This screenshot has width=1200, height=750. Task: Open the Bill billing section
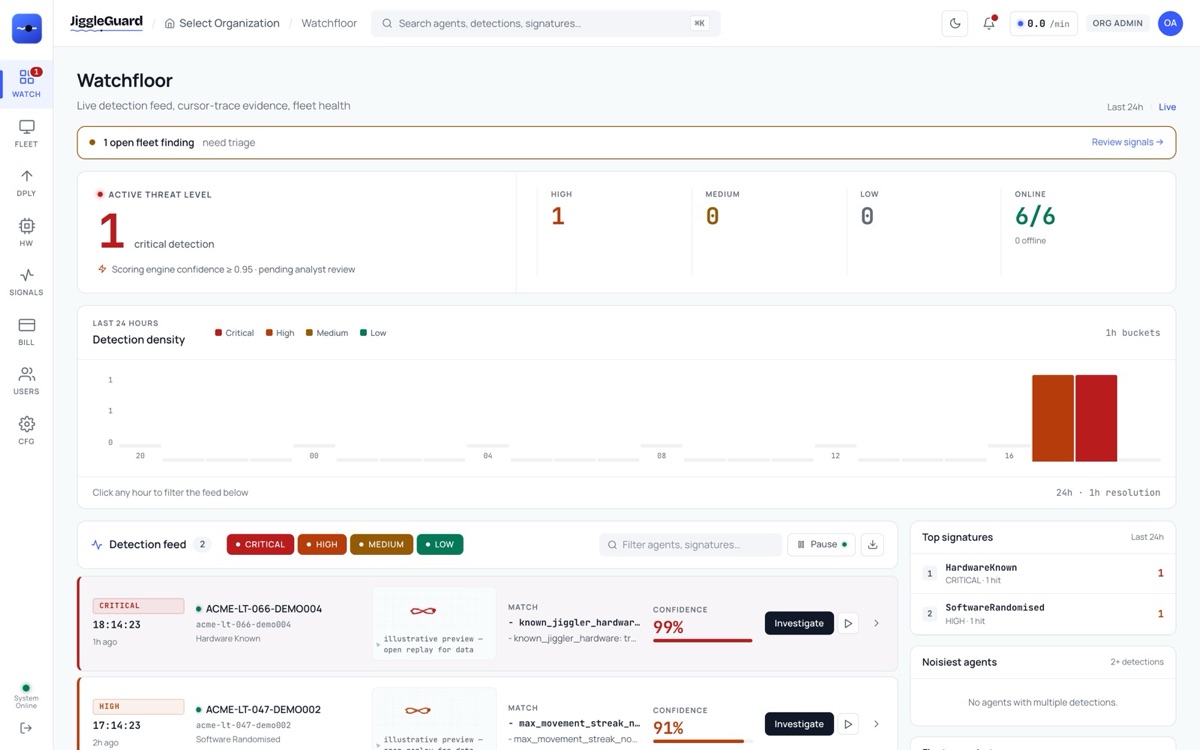tap(26, 331)
